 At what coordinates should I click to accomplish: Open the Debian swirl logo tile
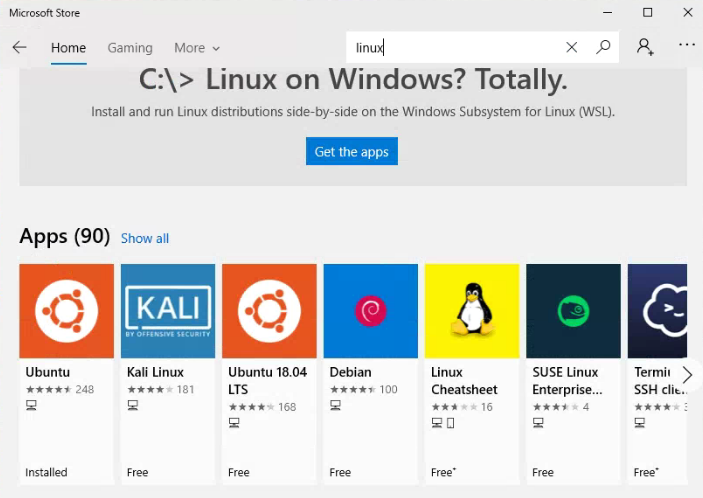coord(370,311)
